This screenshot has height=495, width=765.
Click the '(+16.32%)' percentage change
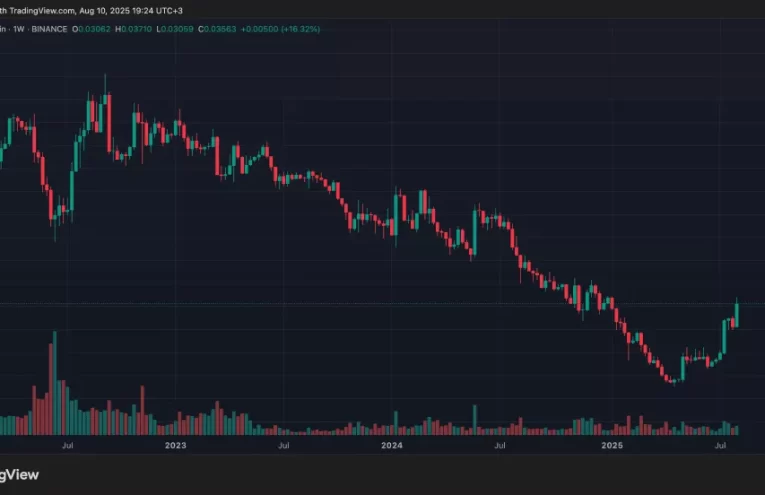pos(301,29)
